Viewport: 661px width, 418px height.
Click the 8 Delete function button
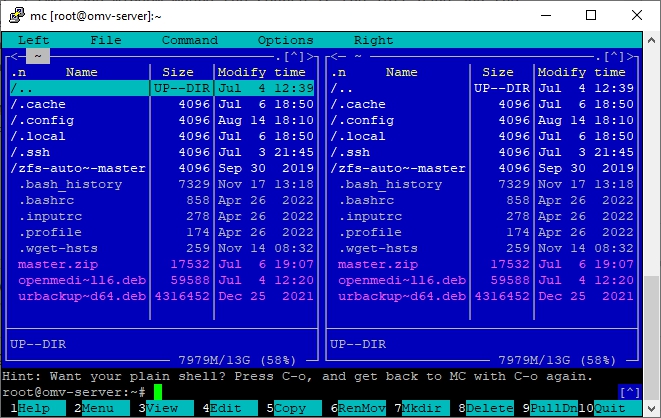490,409
